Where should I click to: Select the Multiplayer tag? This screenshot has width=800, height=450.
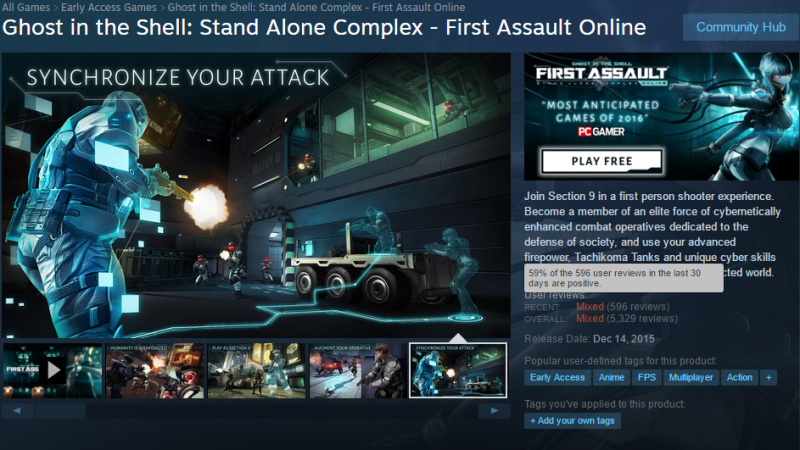(x=691, y=378)
